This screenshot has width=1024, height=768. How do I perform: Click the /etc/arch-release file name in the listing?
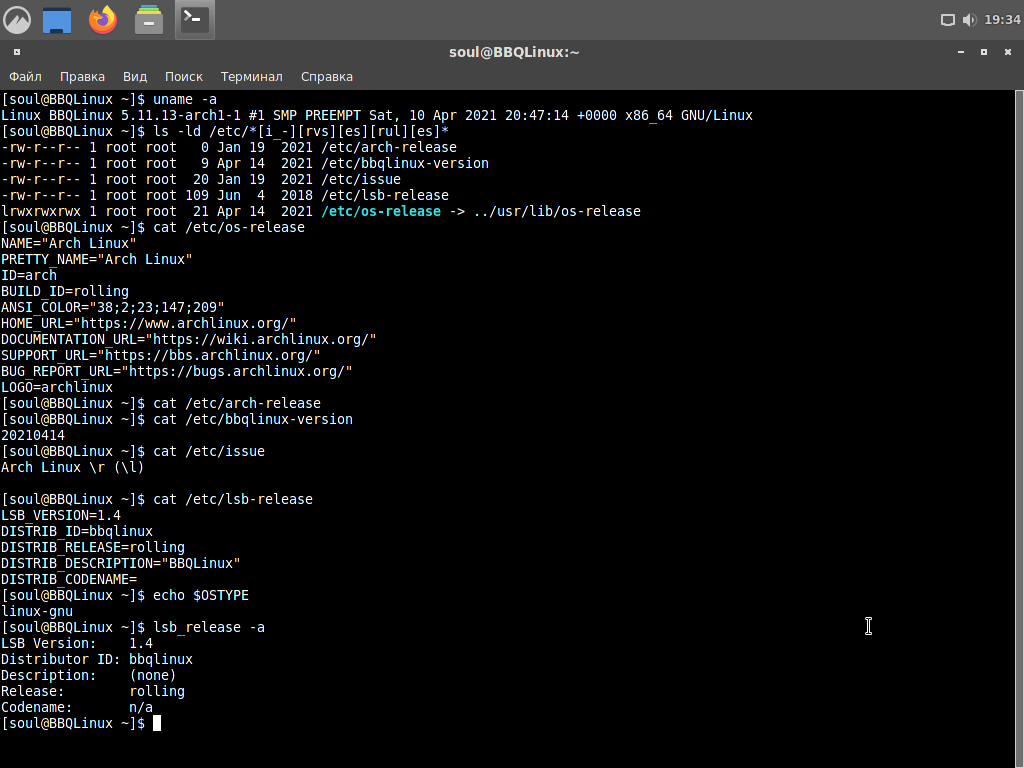click(389, 148)
